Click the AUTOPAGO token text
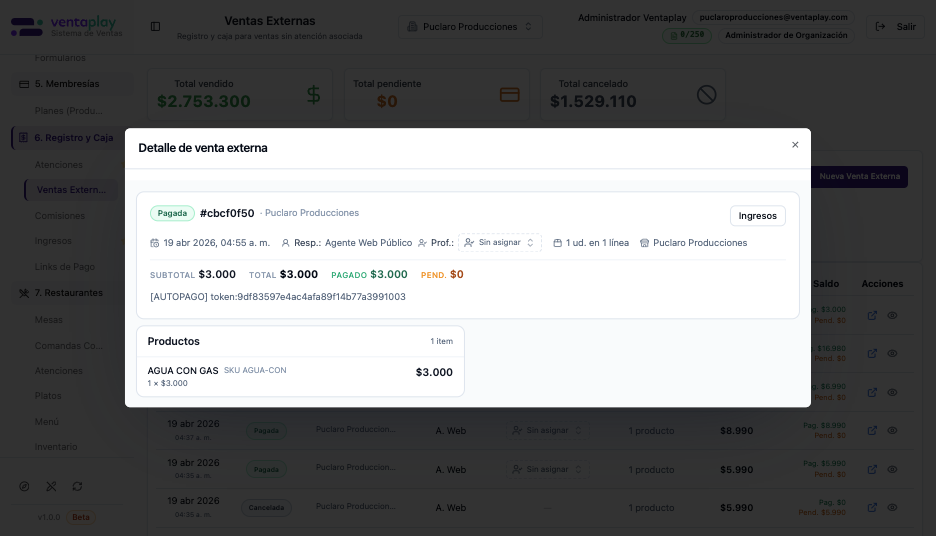 [x=278, y=297]
